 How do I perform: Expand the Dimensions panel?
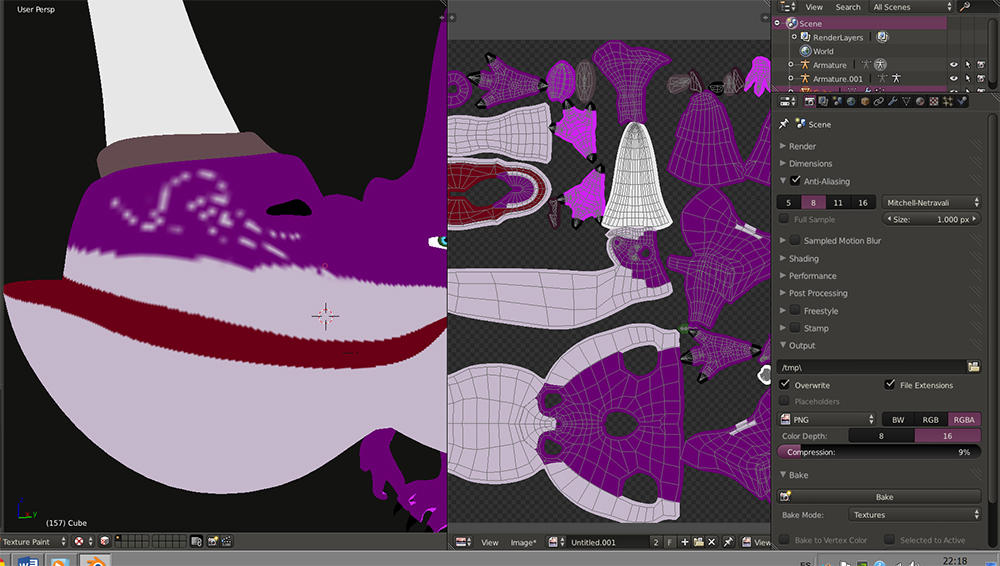(x=810, y=163)
